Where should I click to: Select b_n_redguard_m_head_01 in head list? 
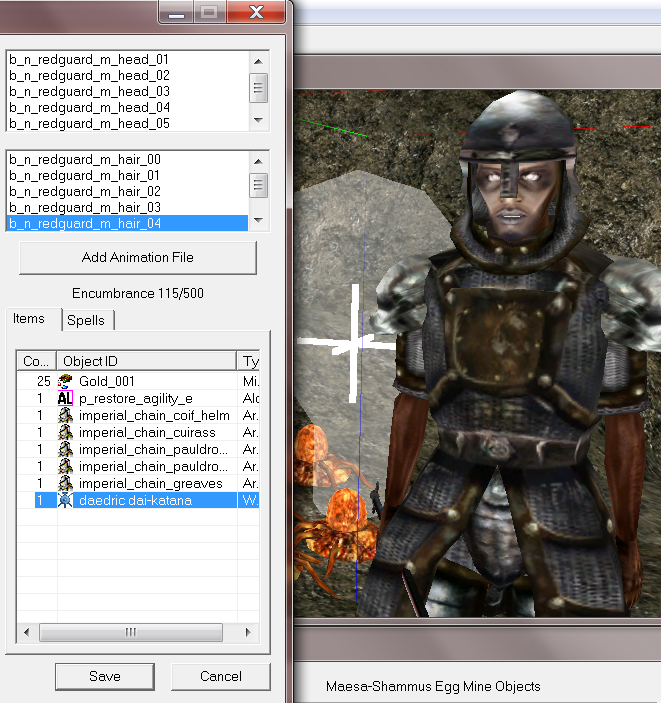[x=128, y=59]
